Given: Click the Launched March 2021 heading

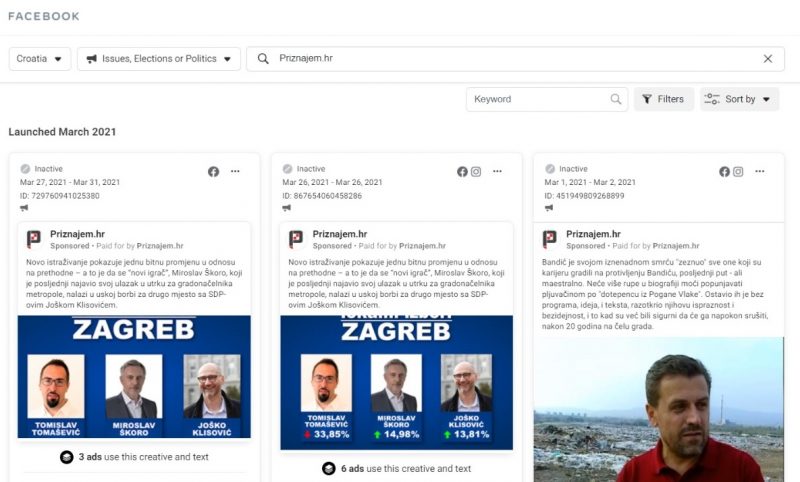Looking at the screenshot, I should pos(62,132).
